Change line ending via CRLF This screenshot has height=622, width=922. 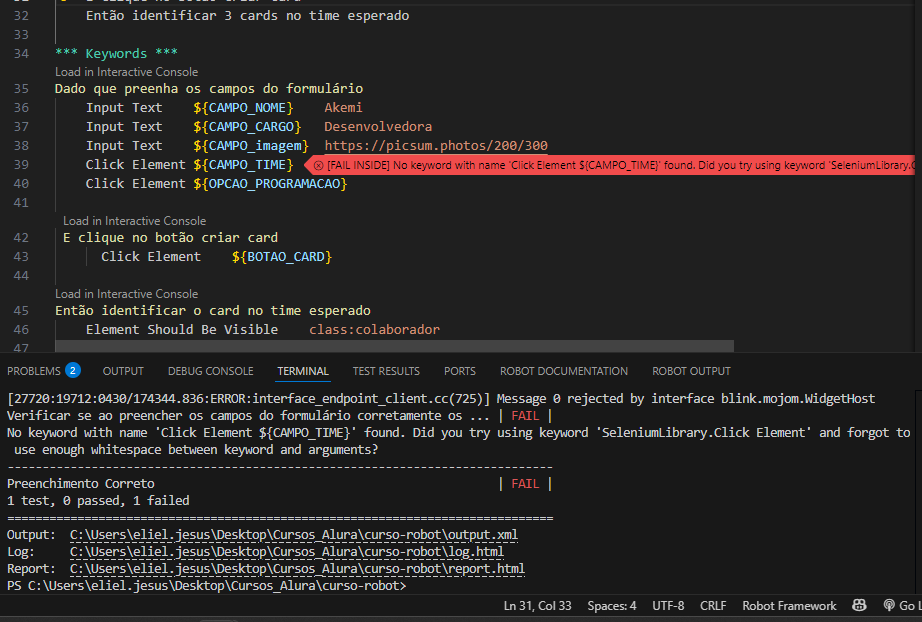(713, 606)
